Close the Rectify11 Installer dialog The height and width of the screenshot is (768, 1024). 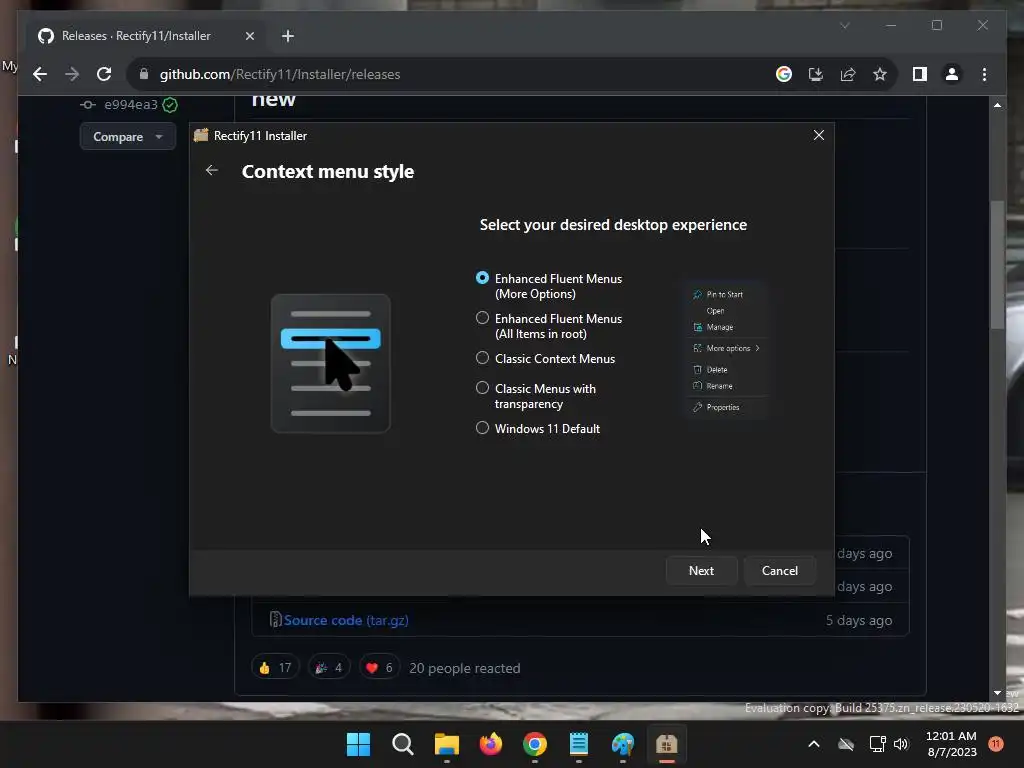tap(819, 135)
